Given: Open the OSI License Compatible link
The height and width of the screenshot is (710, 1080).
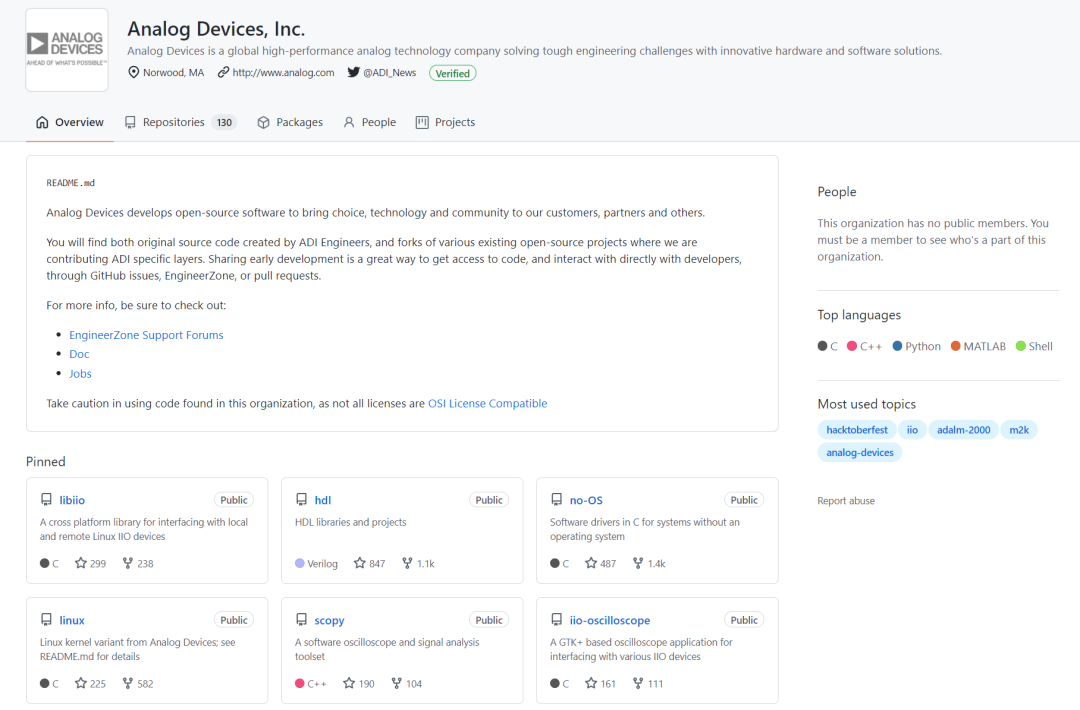Looking at the screenshot, I should [488, 404].
